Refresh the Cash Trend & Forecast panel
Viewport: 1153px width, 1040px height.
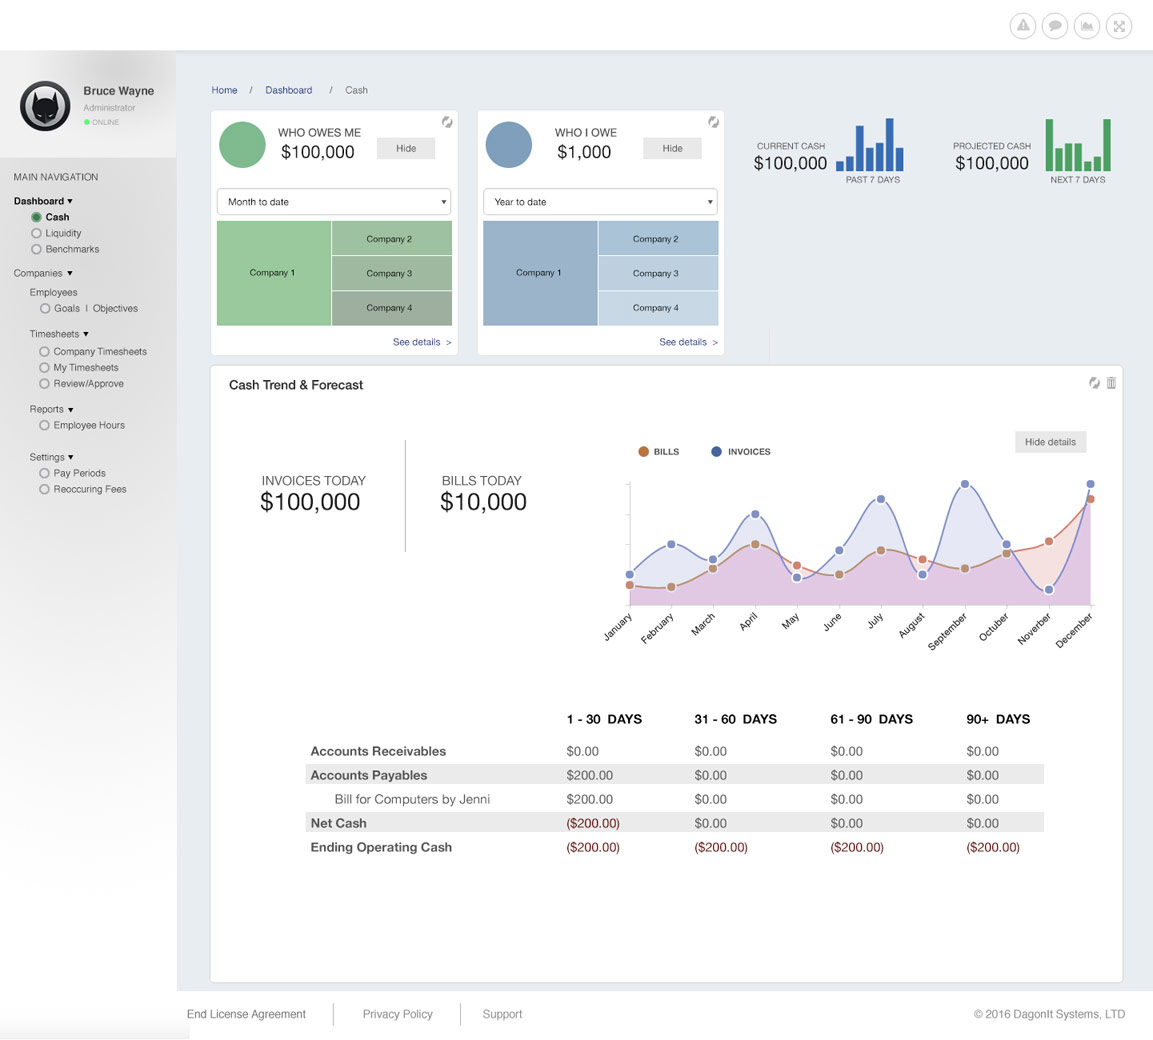point(1094,383)
